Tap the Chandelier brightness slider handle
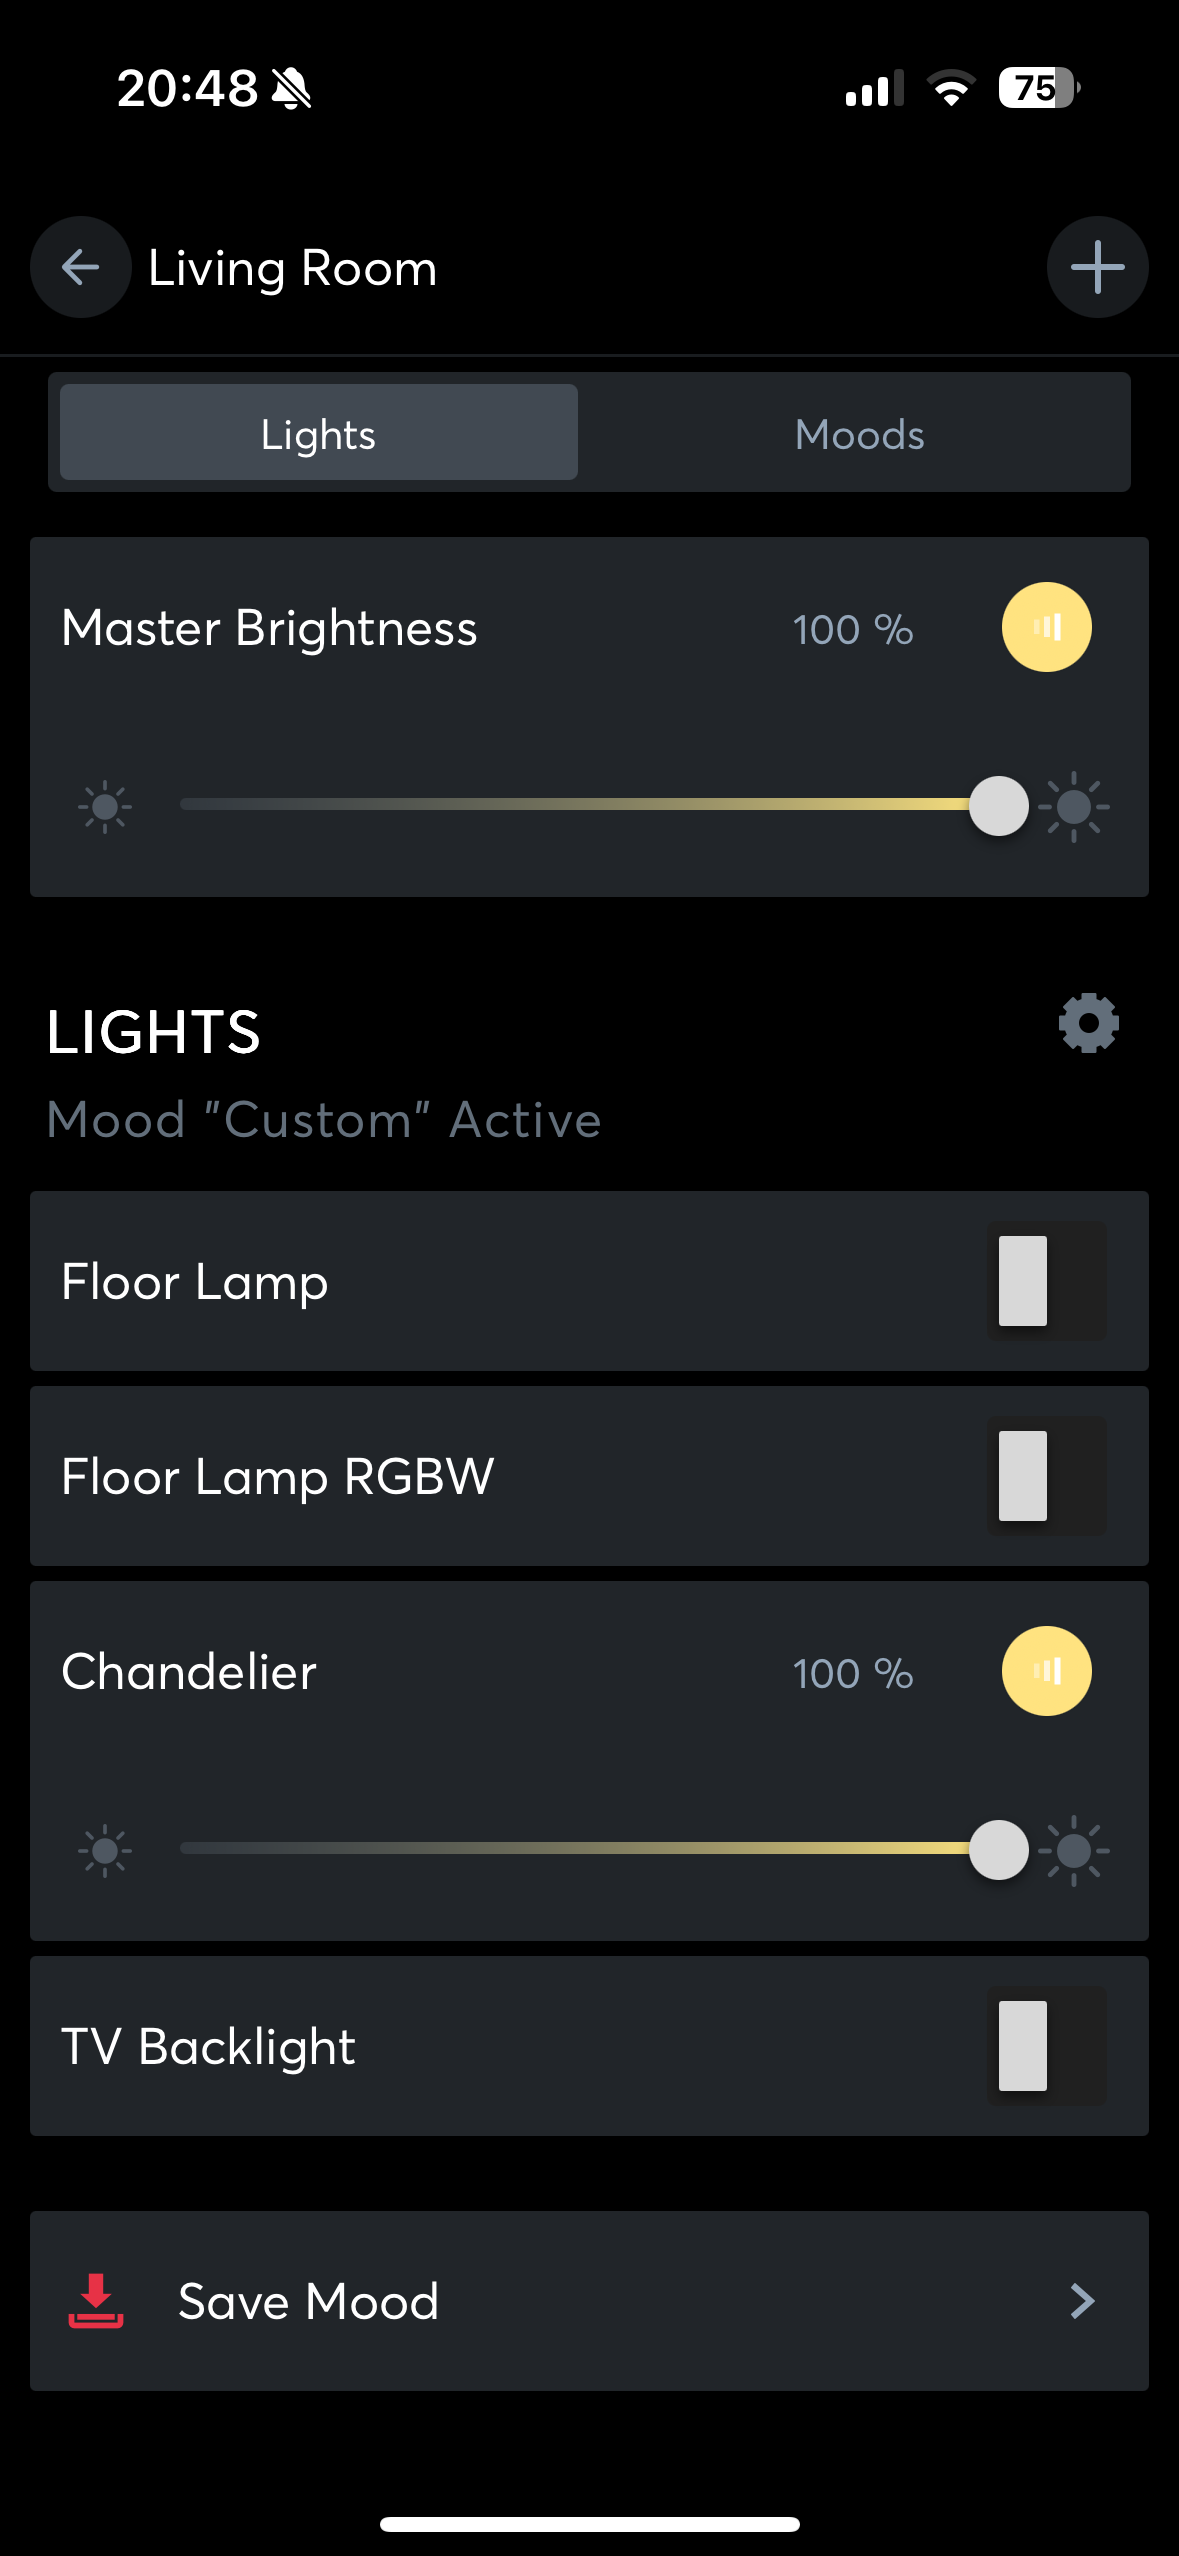 coord(998,1850)
